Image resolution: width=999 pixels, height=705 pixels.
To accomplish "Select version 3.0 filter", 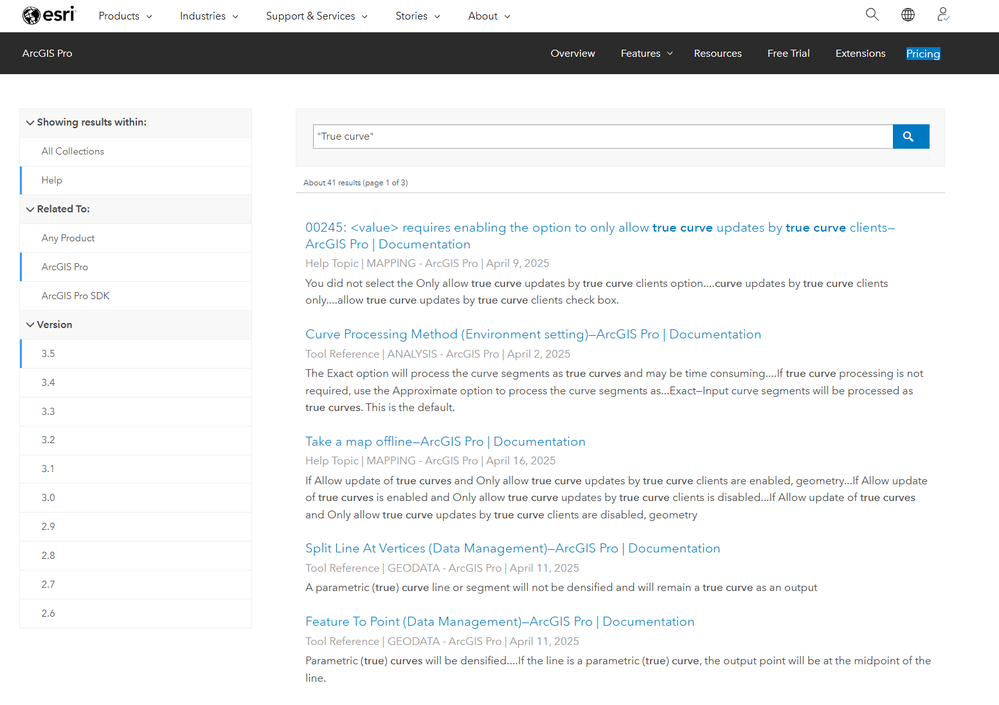I will pyautogui.click(x=136, y=498).
